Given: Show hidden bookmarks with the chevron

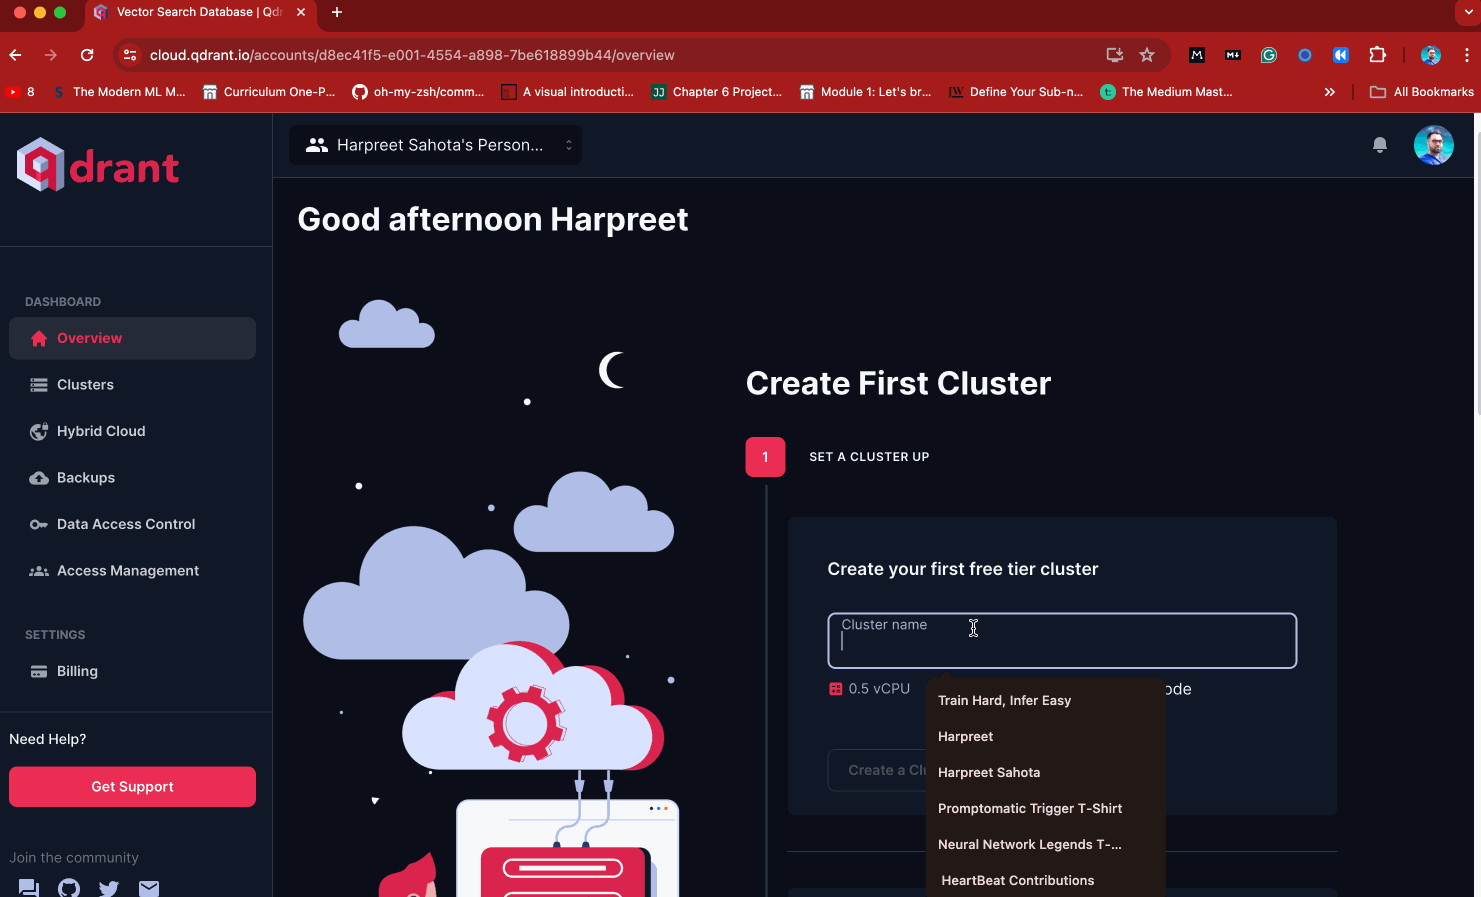Looking at the screenshot, I should tap(1330, 92).
